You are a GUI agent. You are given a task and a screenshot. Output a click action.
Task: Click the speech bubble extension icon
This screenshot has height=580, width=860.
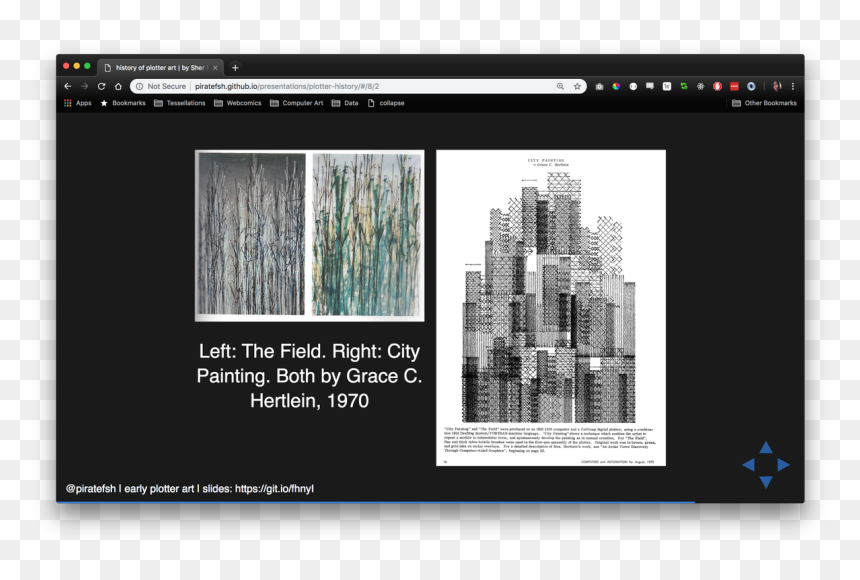pyautogui.click(x=650, y=86)
